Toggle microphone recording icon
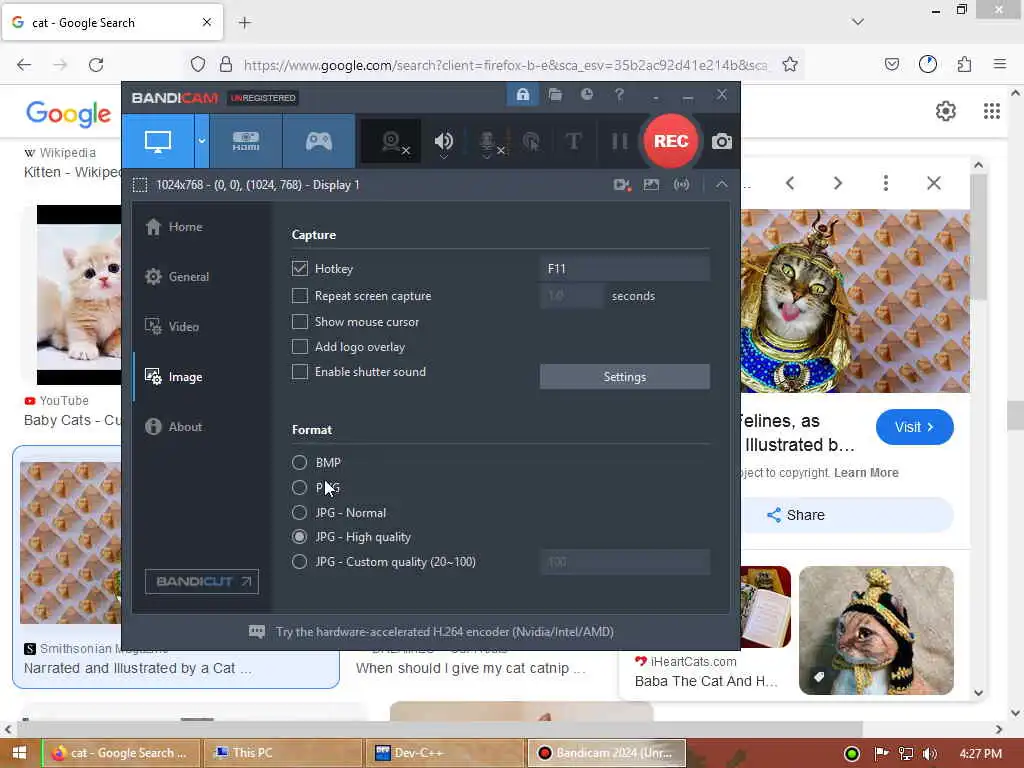Viewport: 1024px width, 768px height. point(488,142)
